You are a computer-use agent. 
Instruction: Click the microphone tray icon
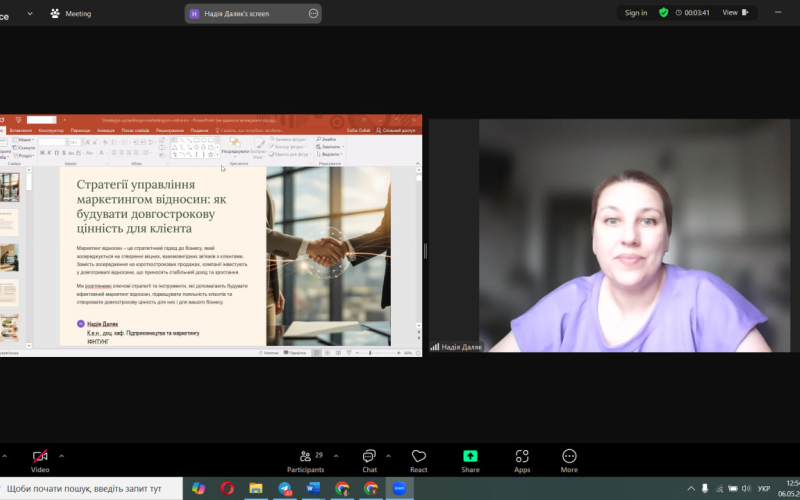click(705, 488)
